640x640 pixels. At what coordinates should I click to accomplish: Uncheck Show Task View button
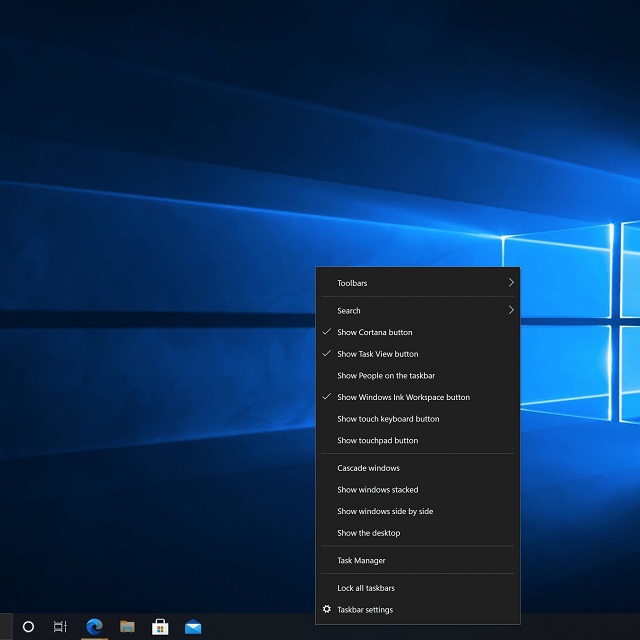[418, 354]
